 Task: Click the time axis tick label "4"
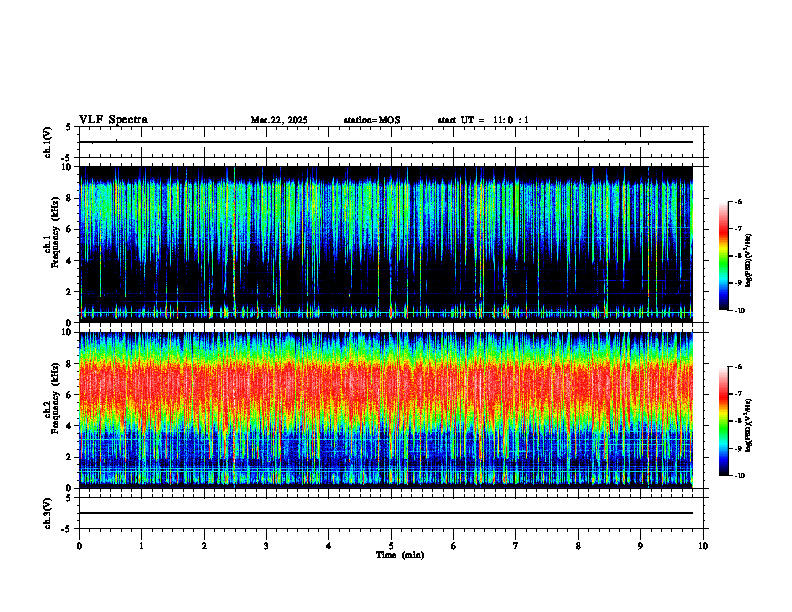(x=329, y=546)
